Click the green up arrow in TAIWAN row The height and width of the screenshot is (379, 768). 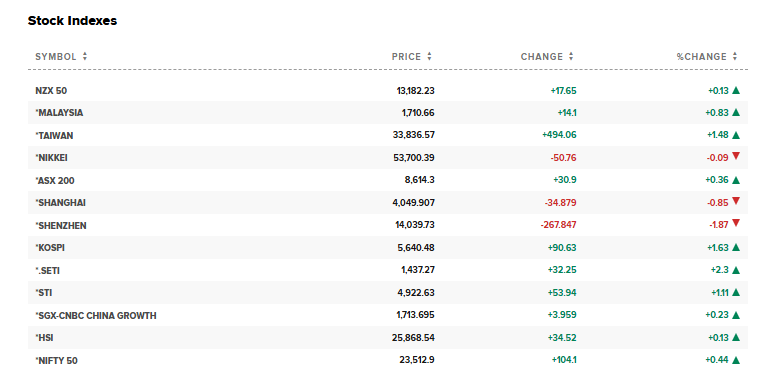[x=736, y=135]
